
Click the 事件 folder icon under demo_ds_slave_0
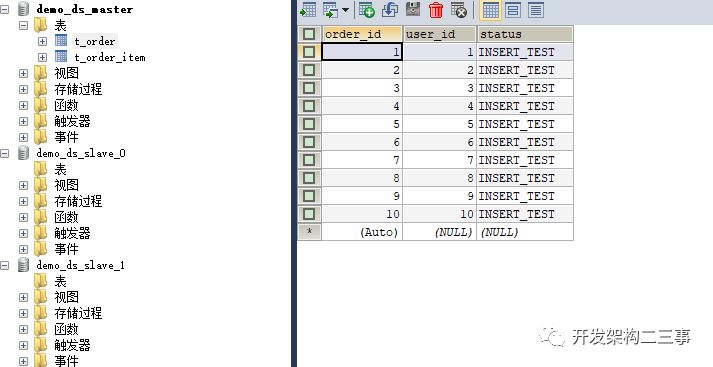[x=40, y=248]
